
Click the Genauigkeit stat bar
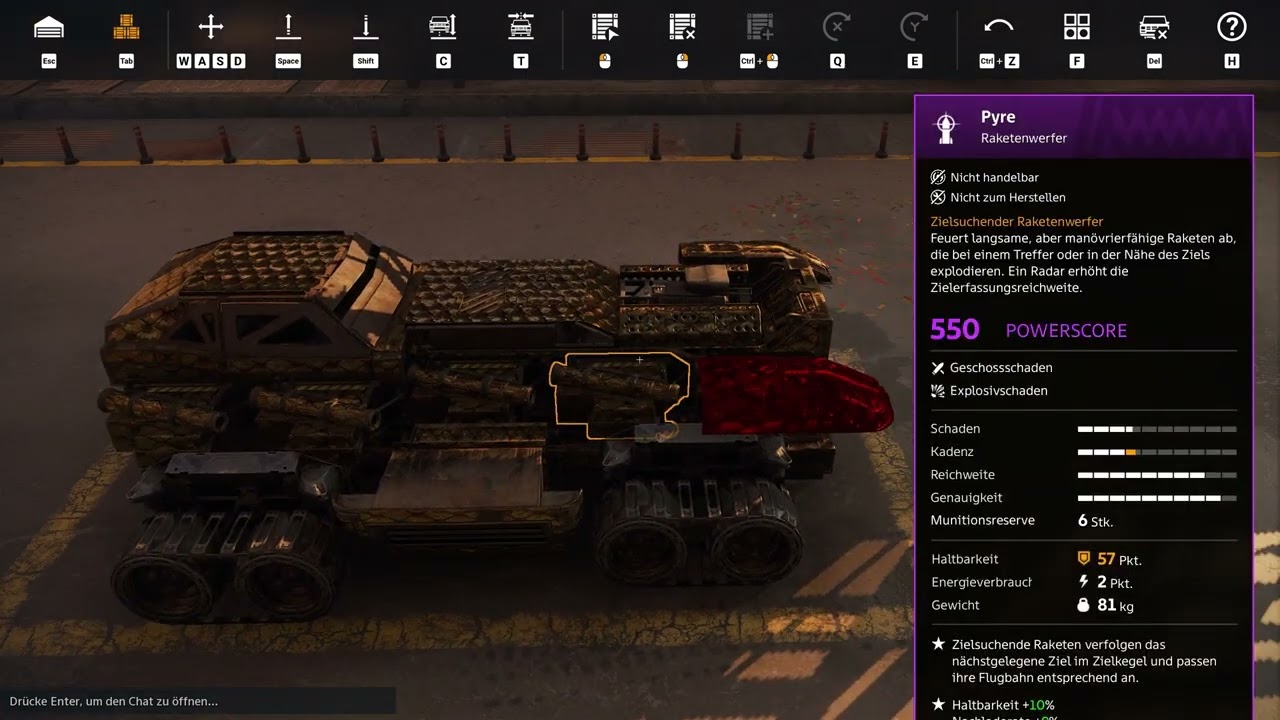pos(1157,498)
